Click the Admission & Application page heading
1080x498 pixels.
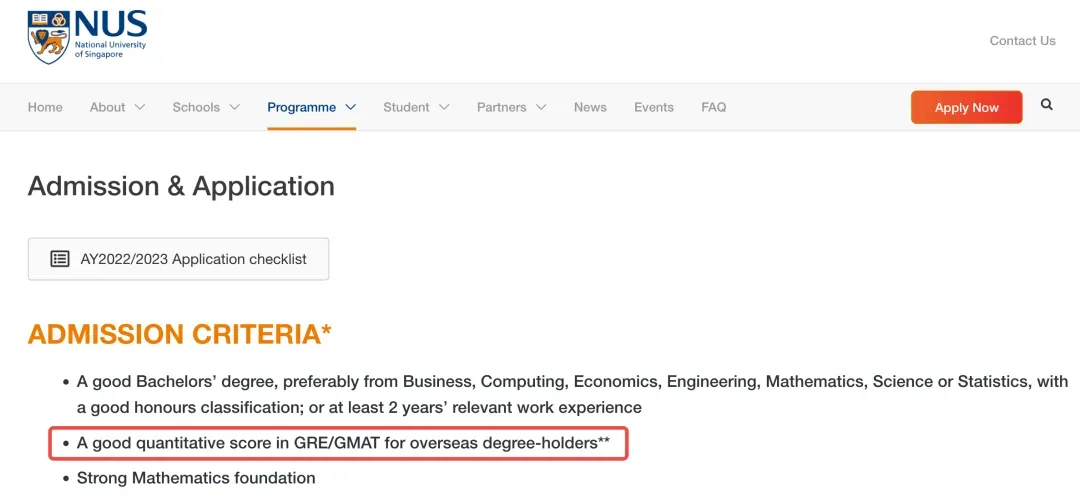click(181, 186)
